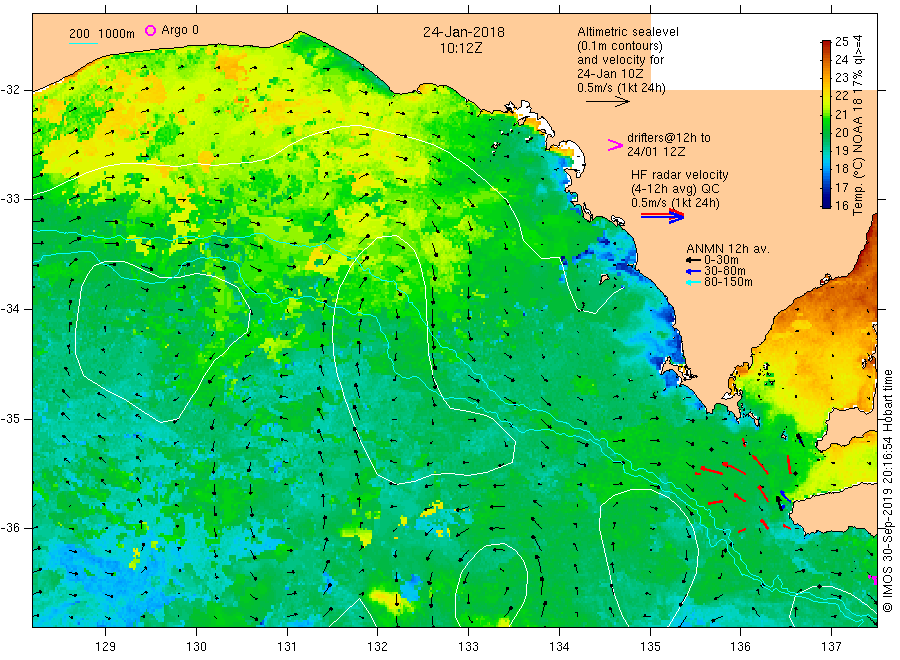900x660 pixels.
Task: Click the temperature color bar near 25
Action: [x=826, y=43]
